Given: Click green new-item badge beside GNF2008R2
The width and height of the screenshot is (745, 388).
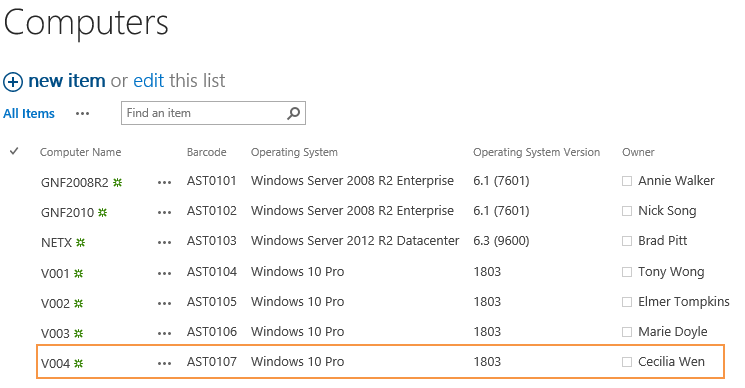Looking at the screenshot, I should click(x=117, y=182).
